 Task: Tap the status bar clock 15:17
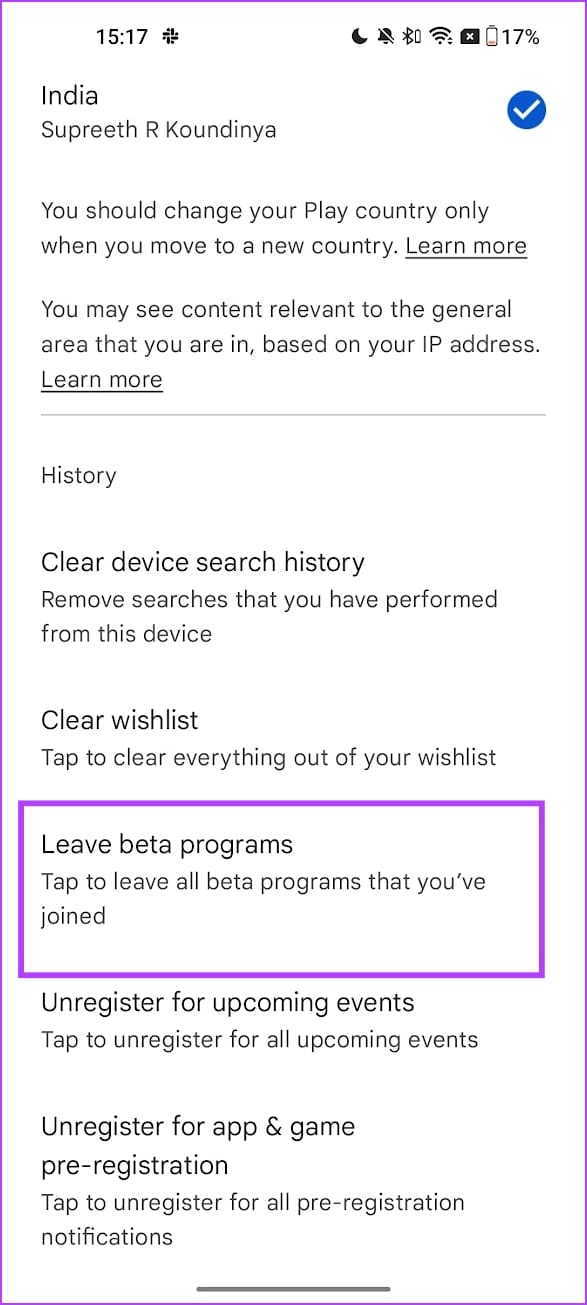[123, 37]
